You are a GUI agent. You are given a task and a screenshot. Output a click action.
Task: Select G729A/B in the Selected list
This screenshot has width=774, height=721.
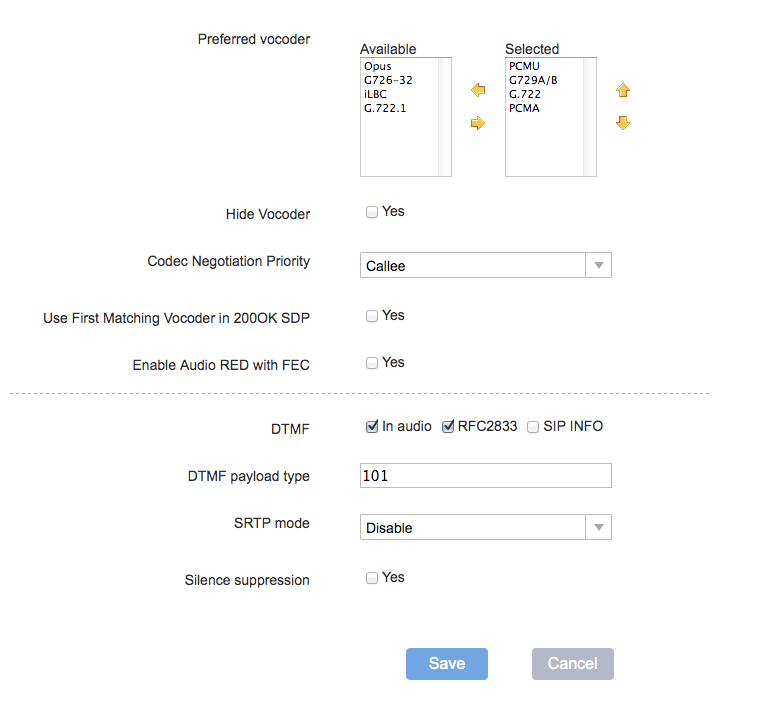pos(533,80)
